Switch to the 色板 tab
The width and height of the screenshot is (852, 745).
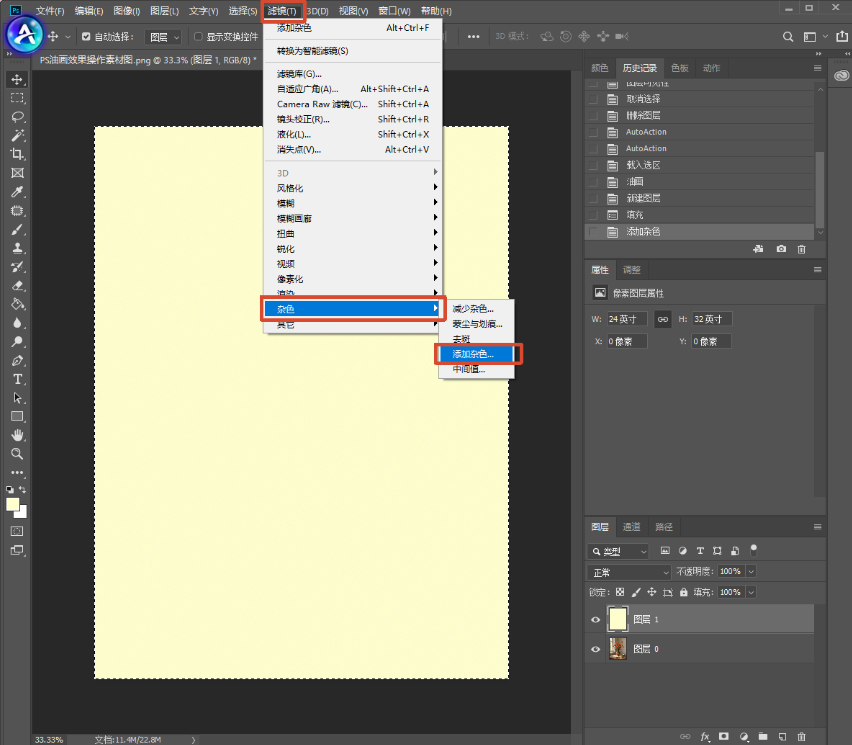click(x=680, y=68)
